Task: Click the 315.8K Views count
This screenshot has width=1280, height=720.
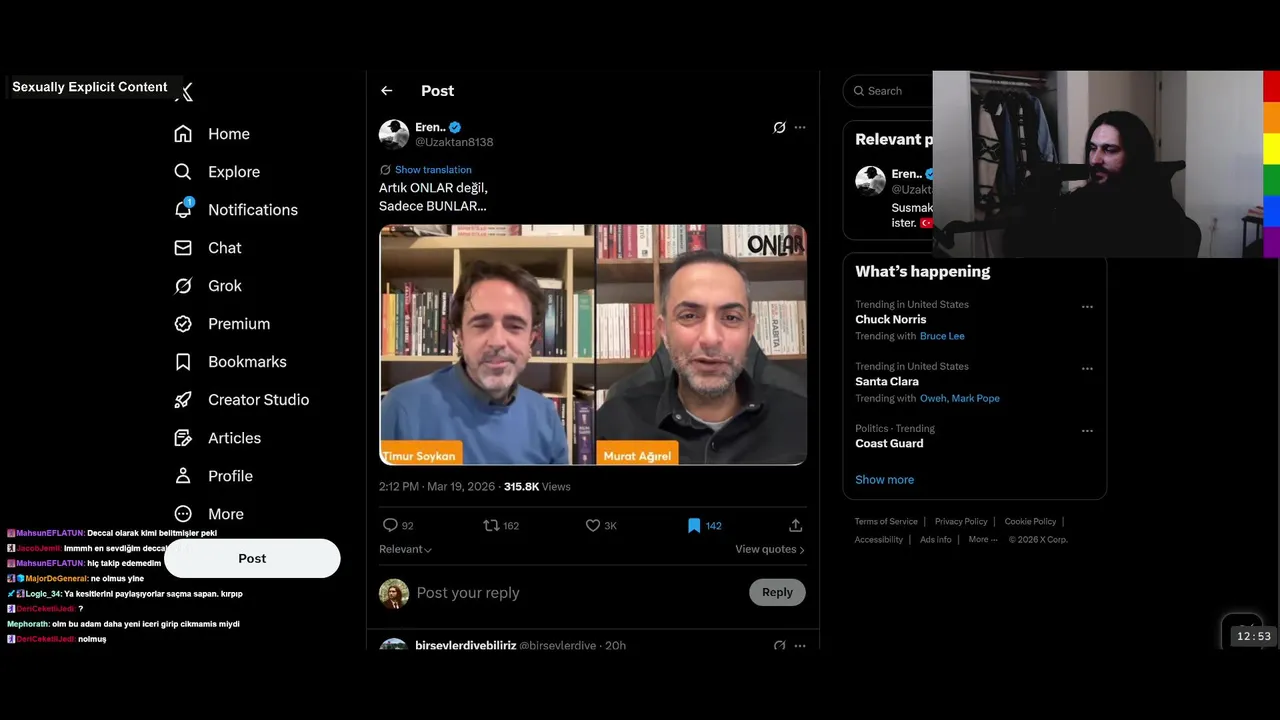Action: (537, 487)
